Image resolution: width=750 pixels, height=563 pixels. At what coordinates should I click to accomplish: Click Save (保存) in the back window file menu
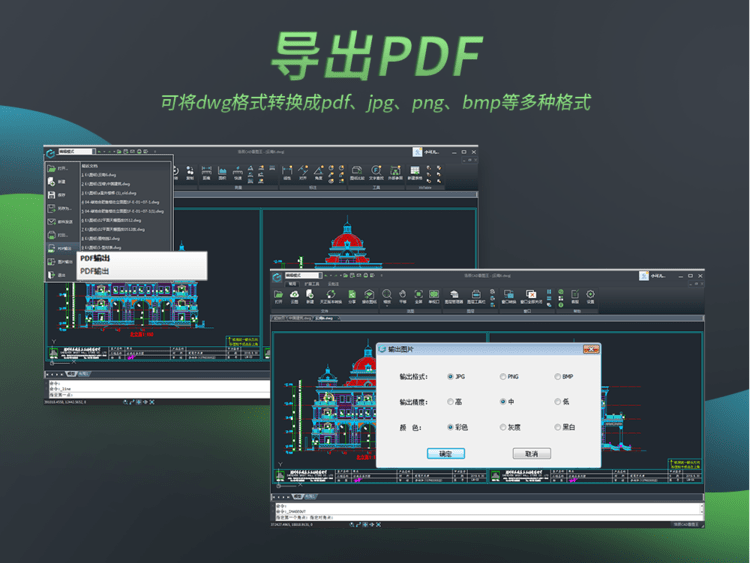[x=61, y=195]
